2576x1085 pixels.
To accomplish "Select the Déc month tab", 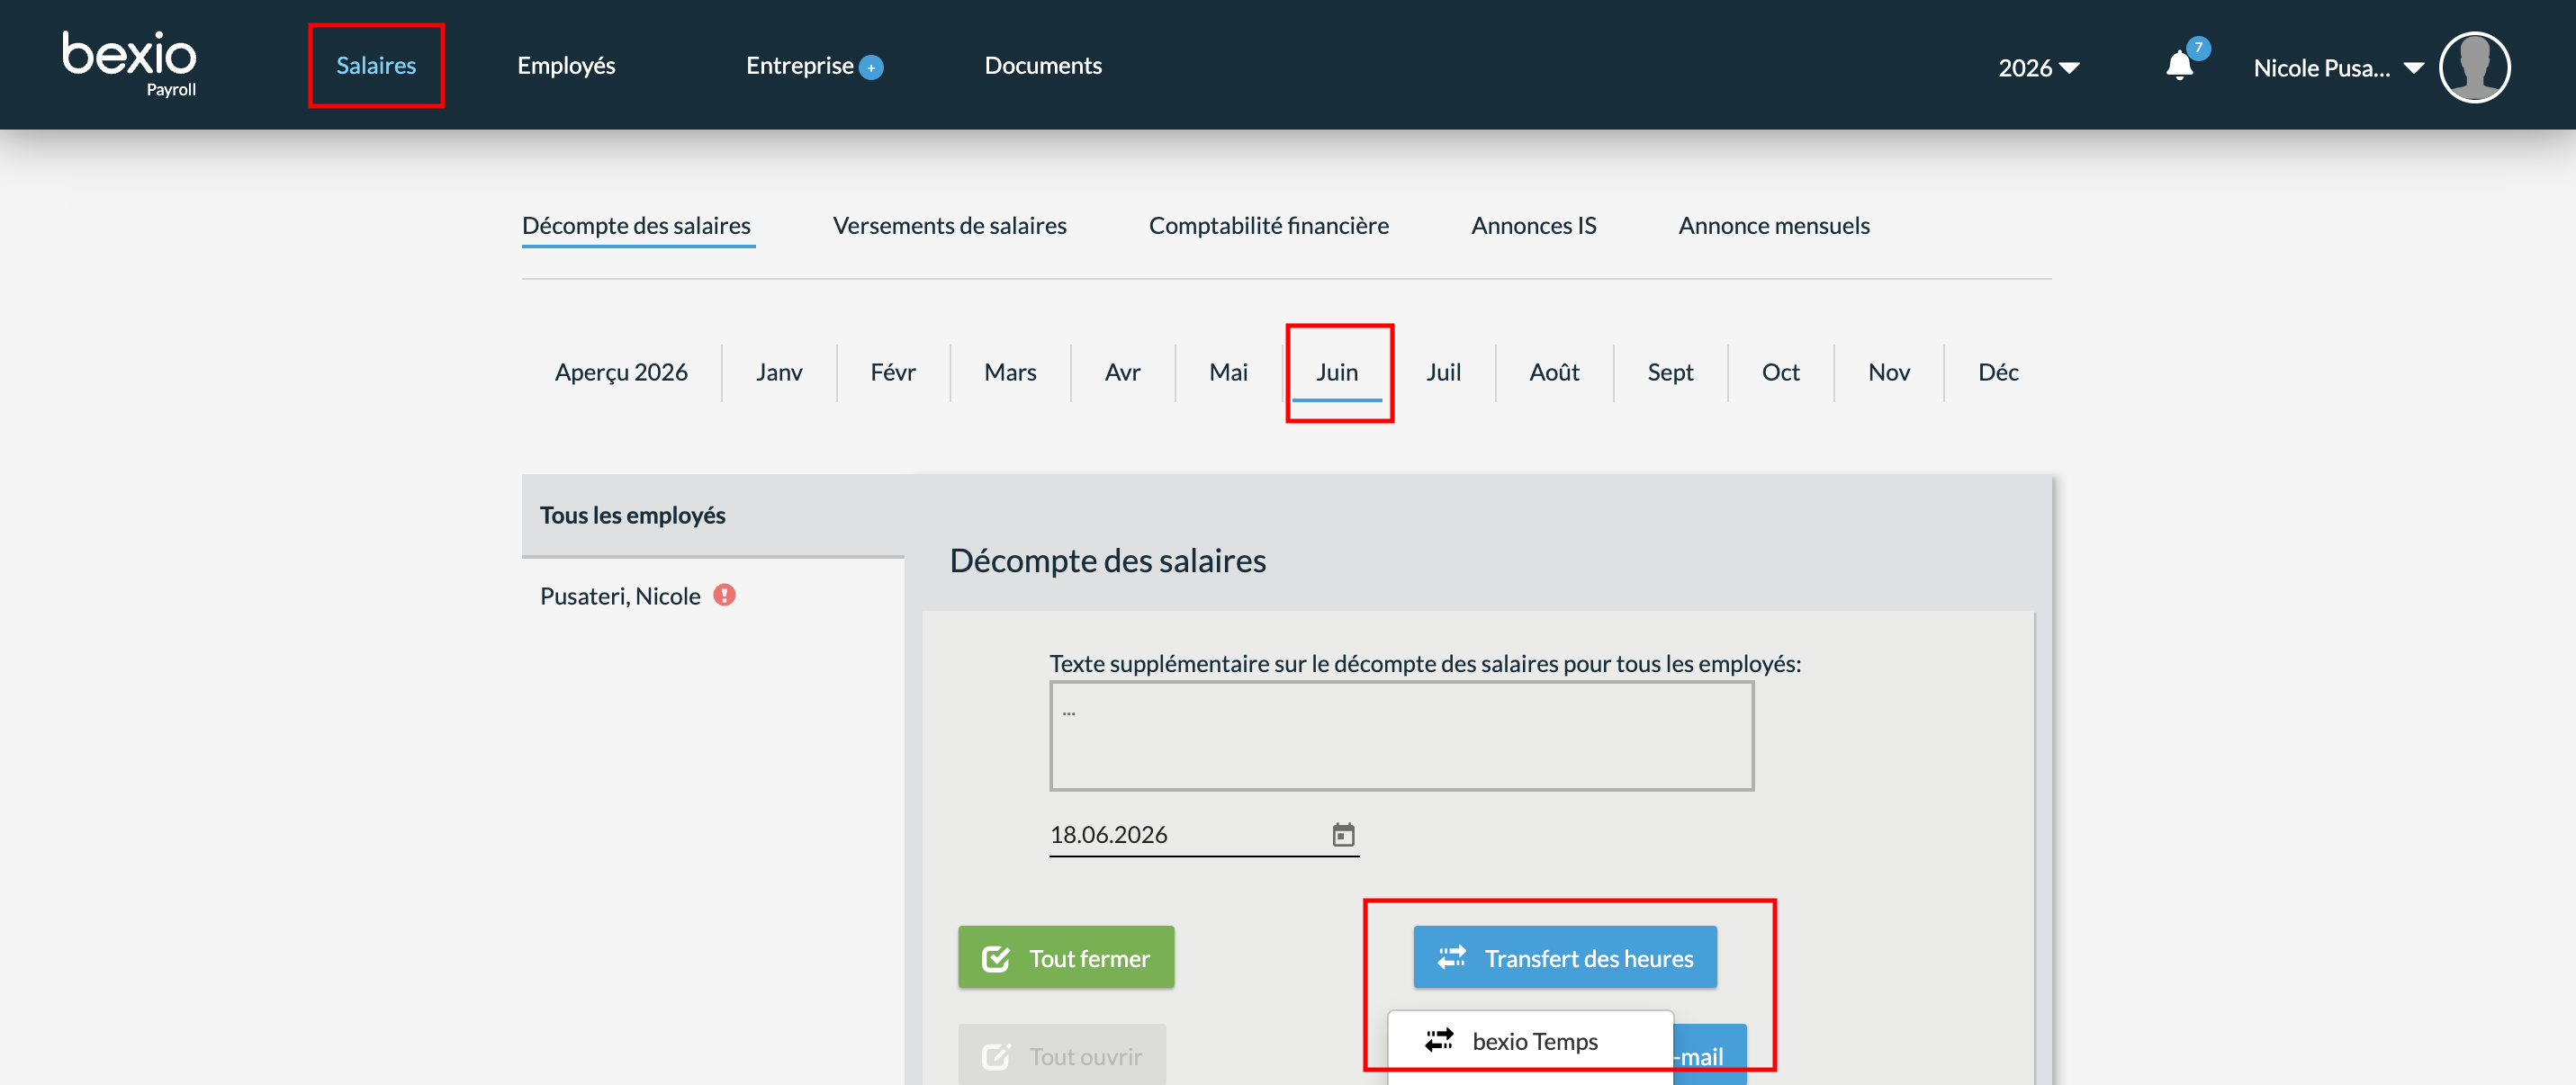I will pyautogui.click(x=1998, y=372).
